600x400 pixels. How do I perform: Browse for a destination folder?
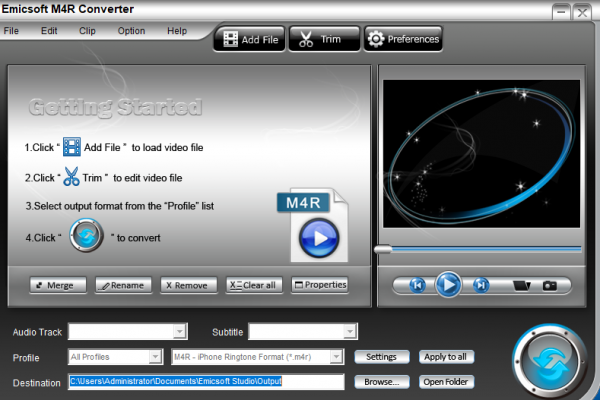point(382,382)
